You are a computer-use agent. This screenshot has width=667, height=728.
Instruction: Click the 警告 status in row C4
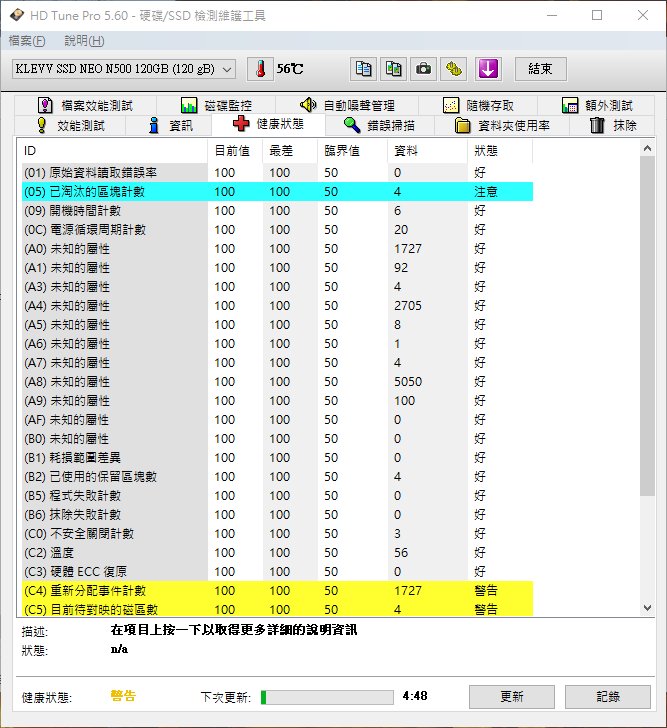486,591
